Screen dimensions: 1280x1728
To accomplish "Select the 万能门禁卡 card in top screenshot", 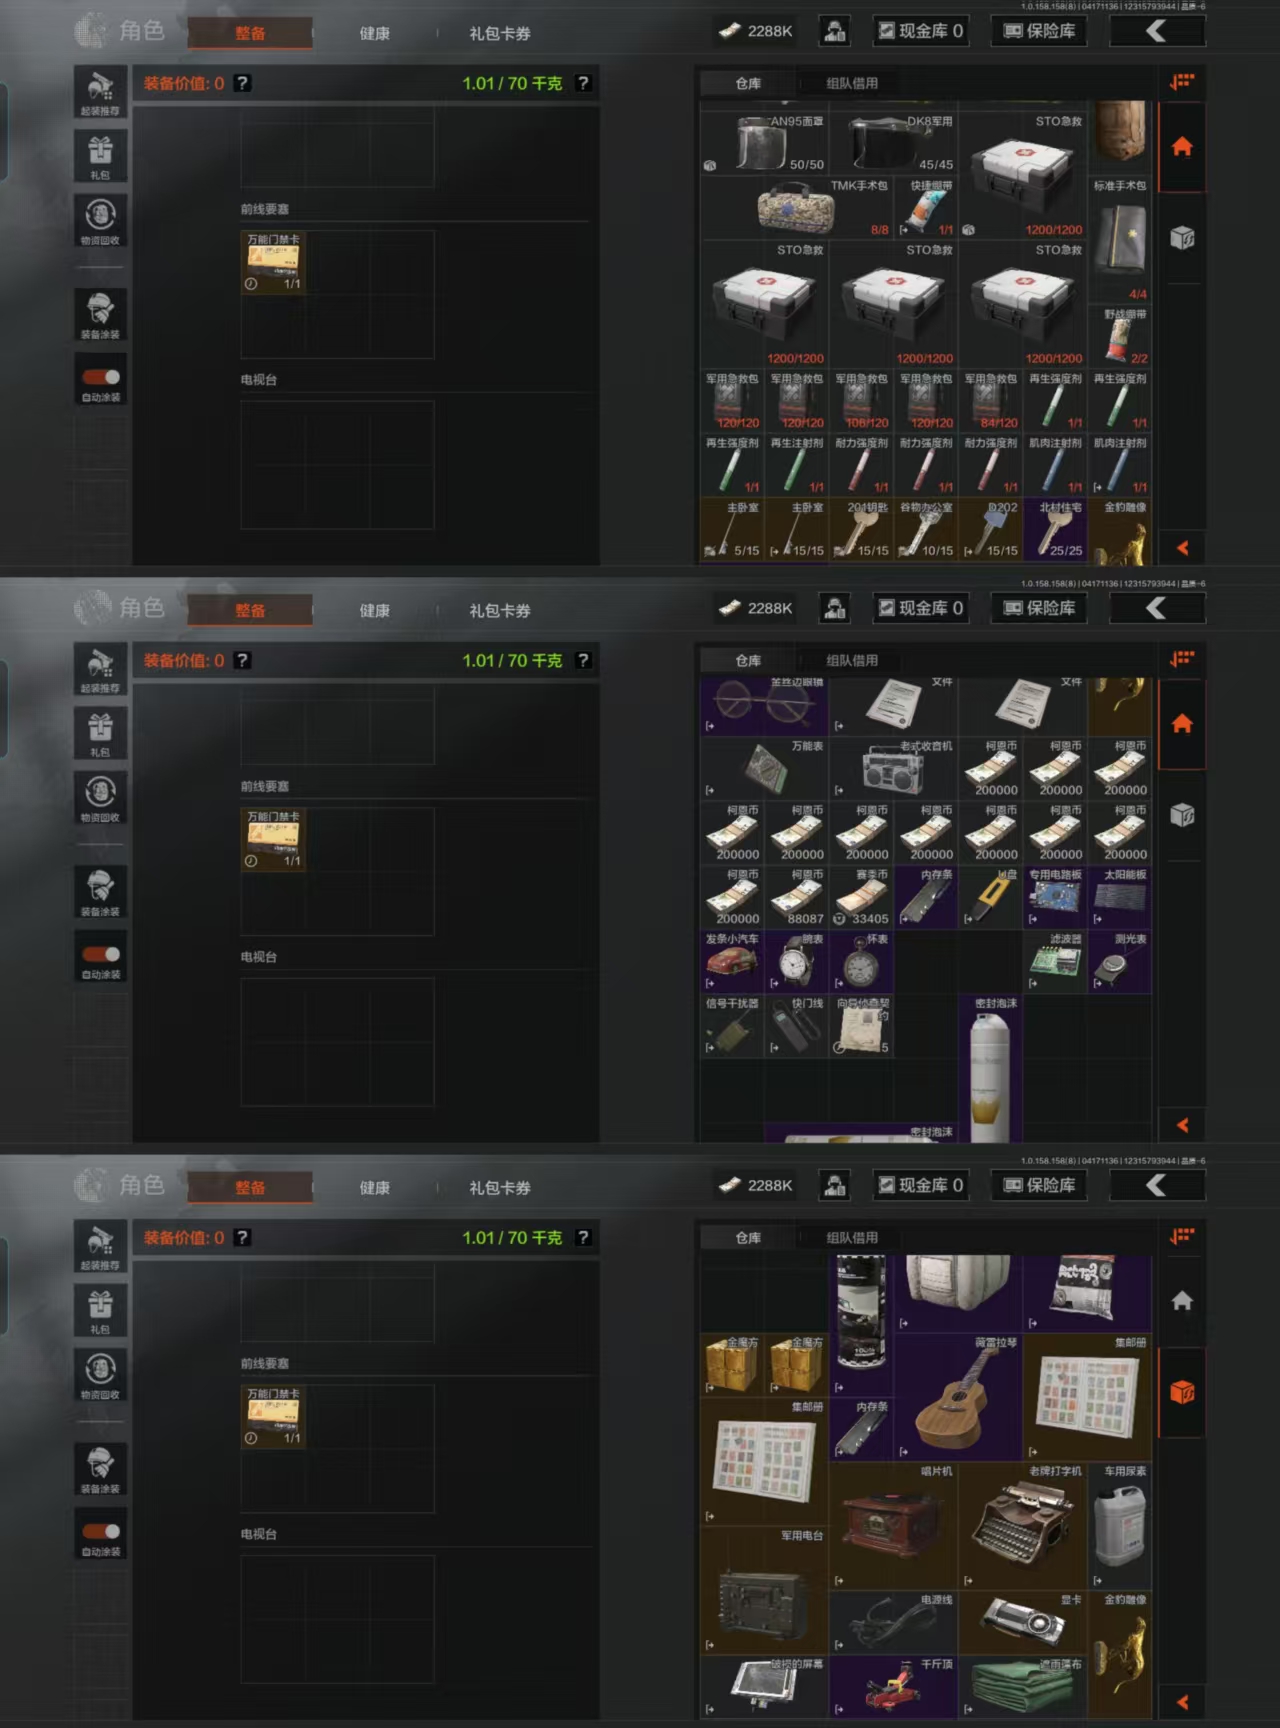I will point(273,262).
